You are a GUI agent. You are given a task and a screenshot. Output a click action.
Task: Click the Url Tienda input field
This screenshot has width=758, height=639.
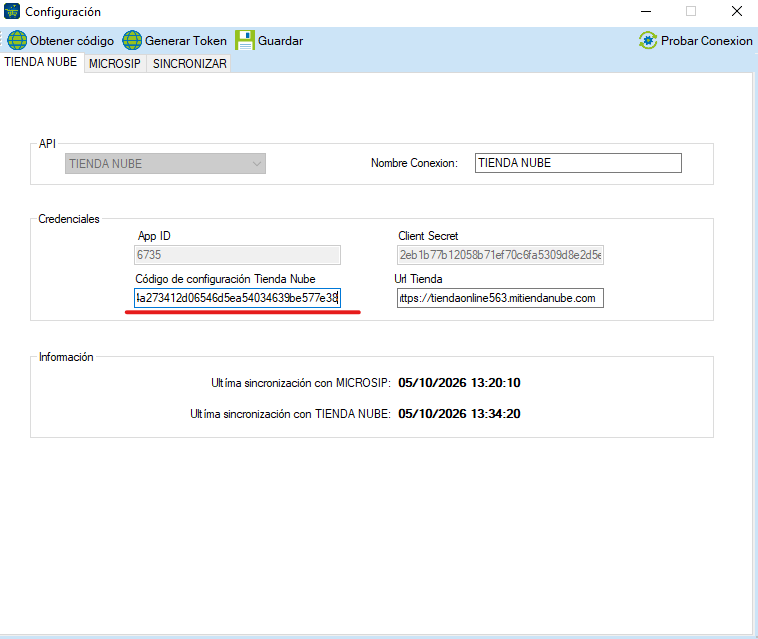pos(500,298)
